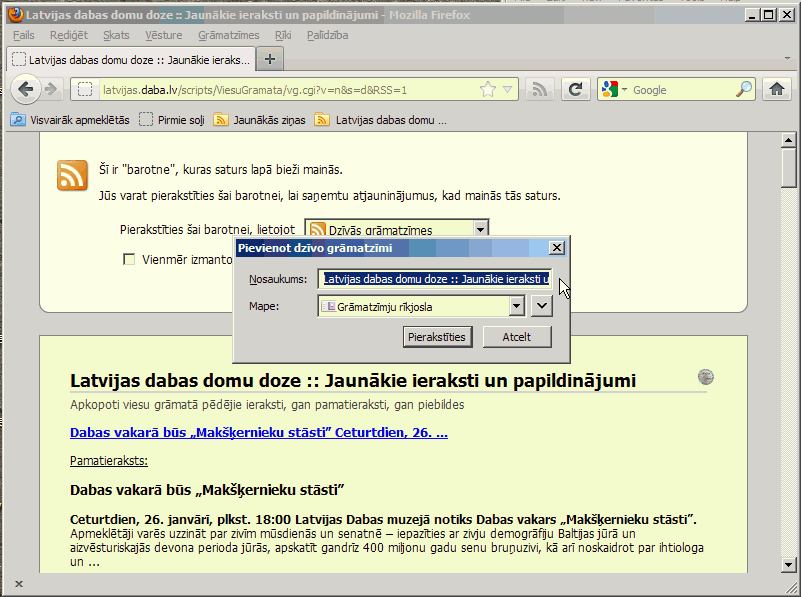Close the Pievienot dzīvo grāmatzīmi dialog
The height and width of the screenshot is (597, 801).
(x=556, y=248)
